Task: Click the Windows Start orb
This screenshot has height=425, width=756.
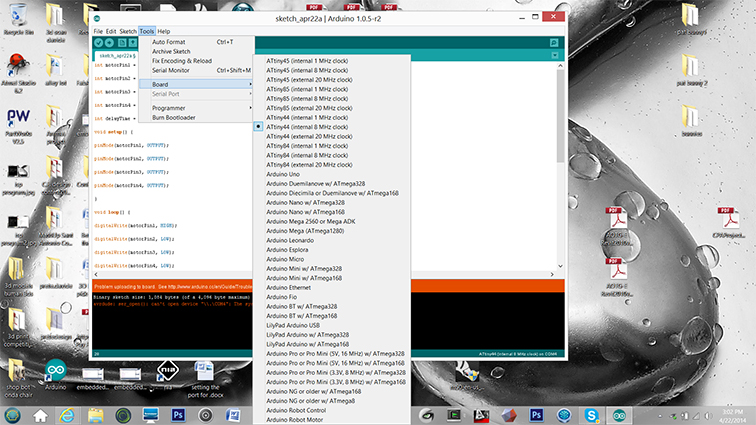Action: point(13,415)
